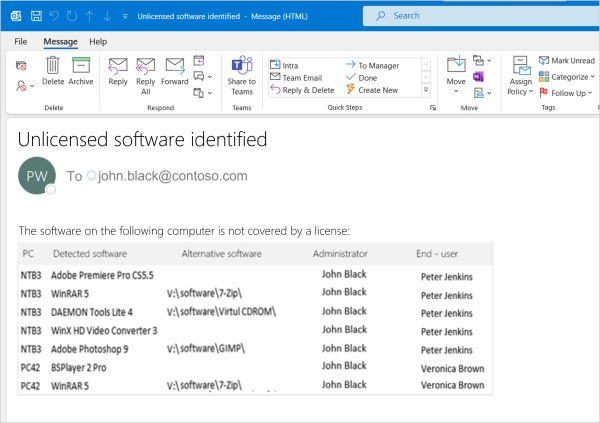Screen dimensions: 600x423
Task: Run the Intra quick step
Action: coord(284,65)
